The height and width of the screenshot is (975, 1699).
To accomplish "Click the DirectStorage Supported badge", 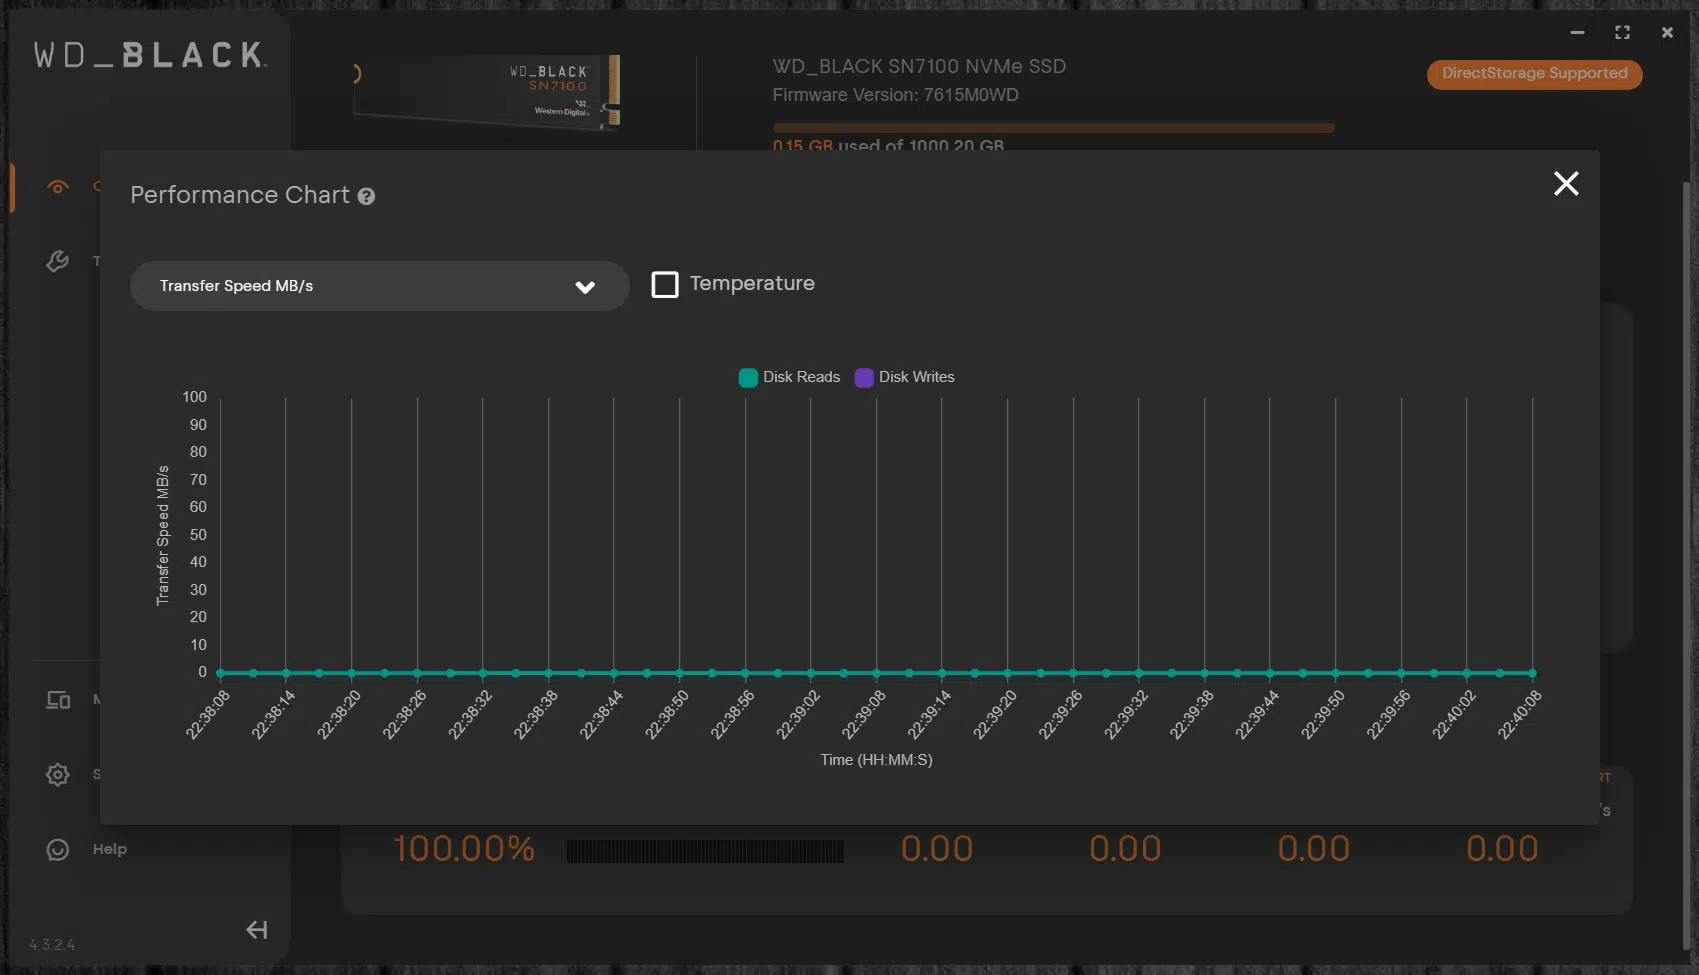I will (1534, 74).
